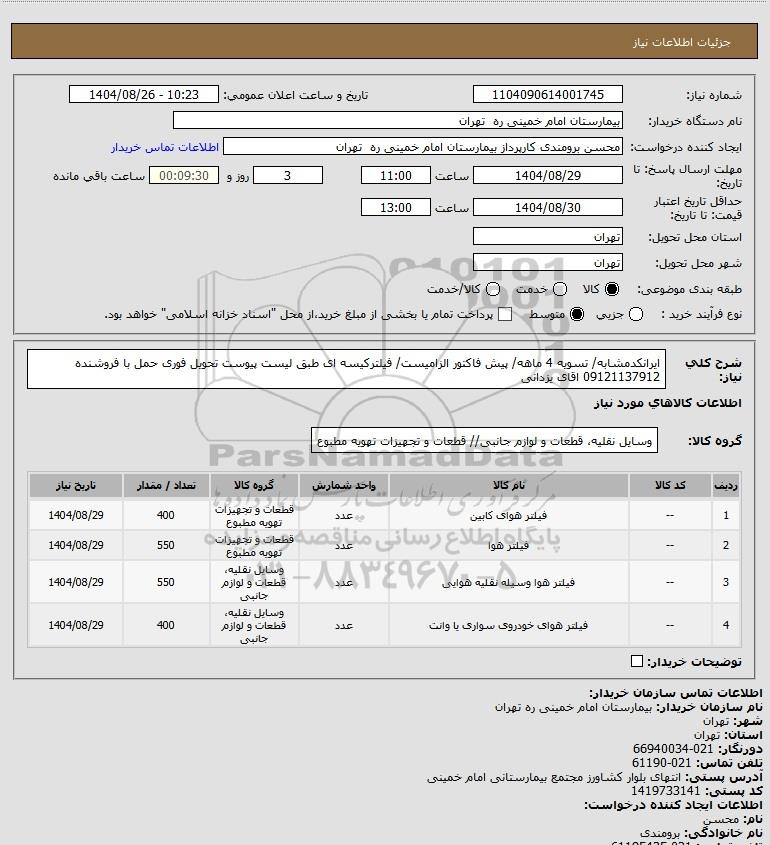Select the فیلتر هوای کابین table row

pos(384,515)
